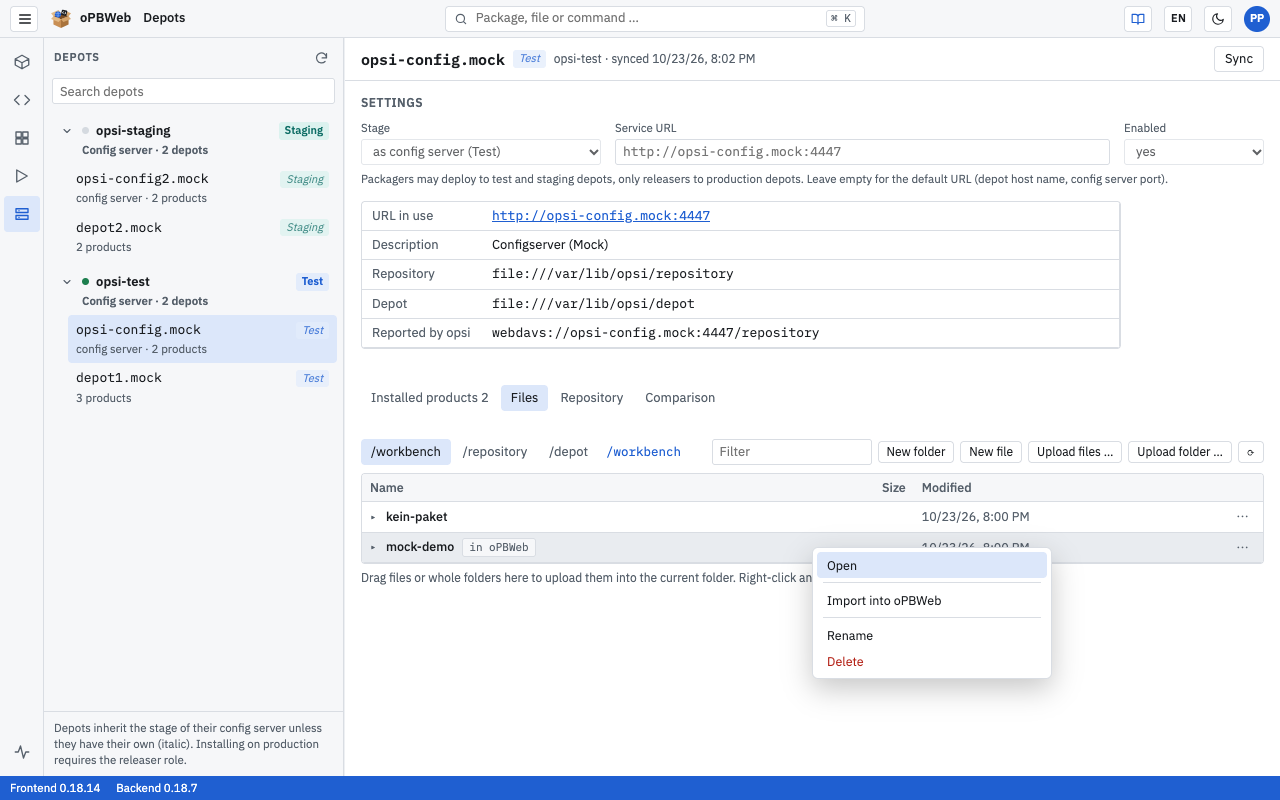Choose Rename in context menu
This screenshot has height=800, width=1280.
(932, 636)
